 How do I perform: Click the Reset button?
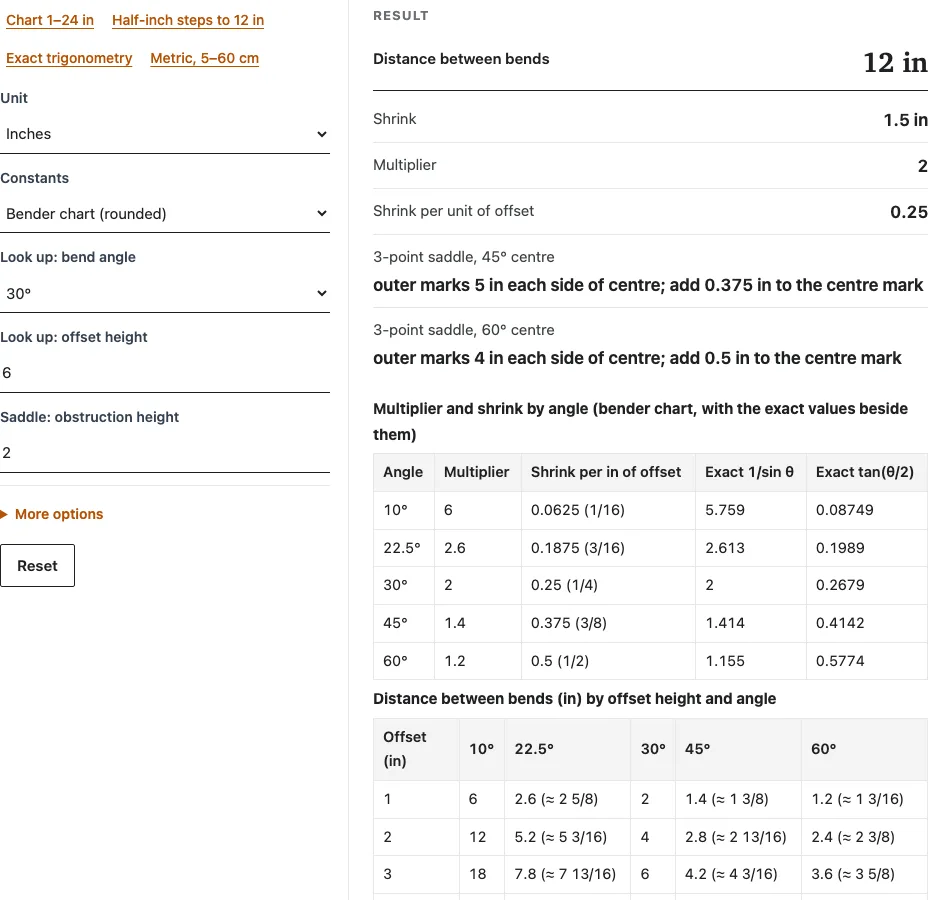[x=37, y=566]
